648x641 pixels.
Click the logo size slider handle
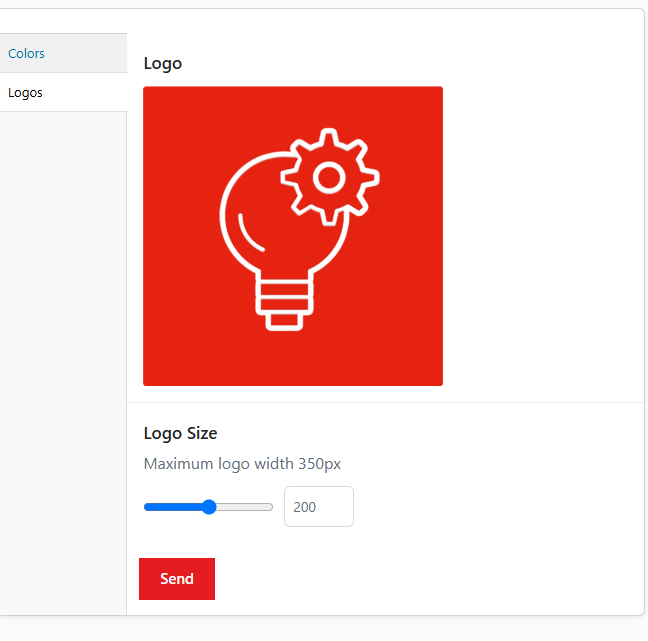pyautogui.click(x=209, y=507)
